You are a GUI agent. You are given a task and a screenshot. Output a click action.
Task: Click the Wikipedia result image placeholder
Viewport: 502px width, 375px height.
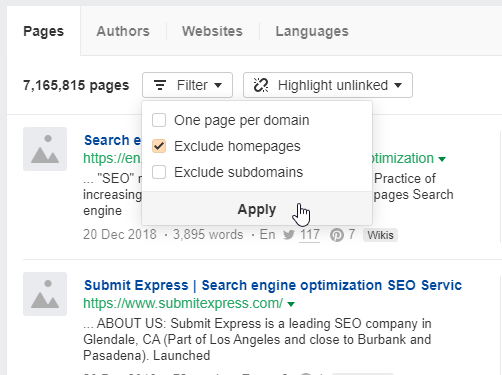[45, 149]
